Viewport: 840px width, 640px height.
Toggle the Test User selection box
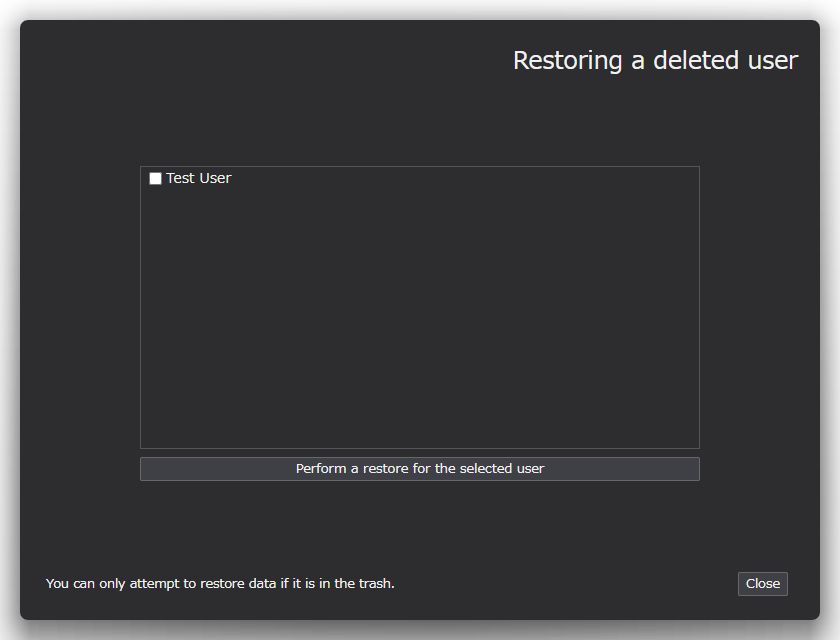point(155,179)
